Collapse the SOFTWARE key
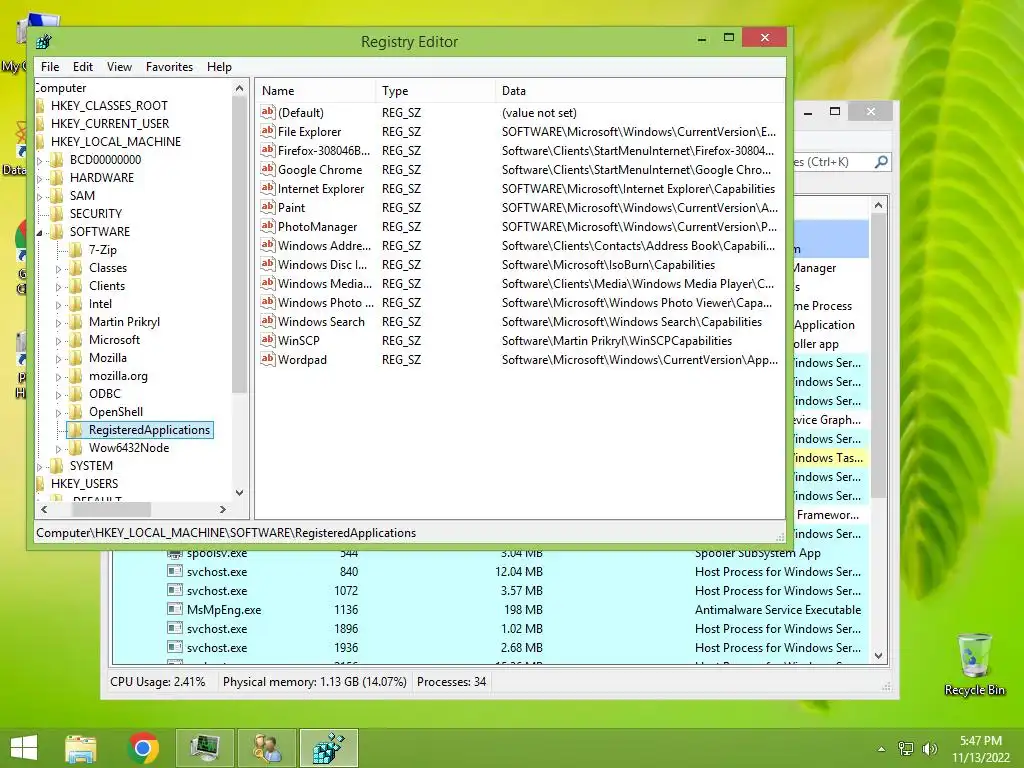This screenshot has height=768, width=1024. click(x=40, y=232)
